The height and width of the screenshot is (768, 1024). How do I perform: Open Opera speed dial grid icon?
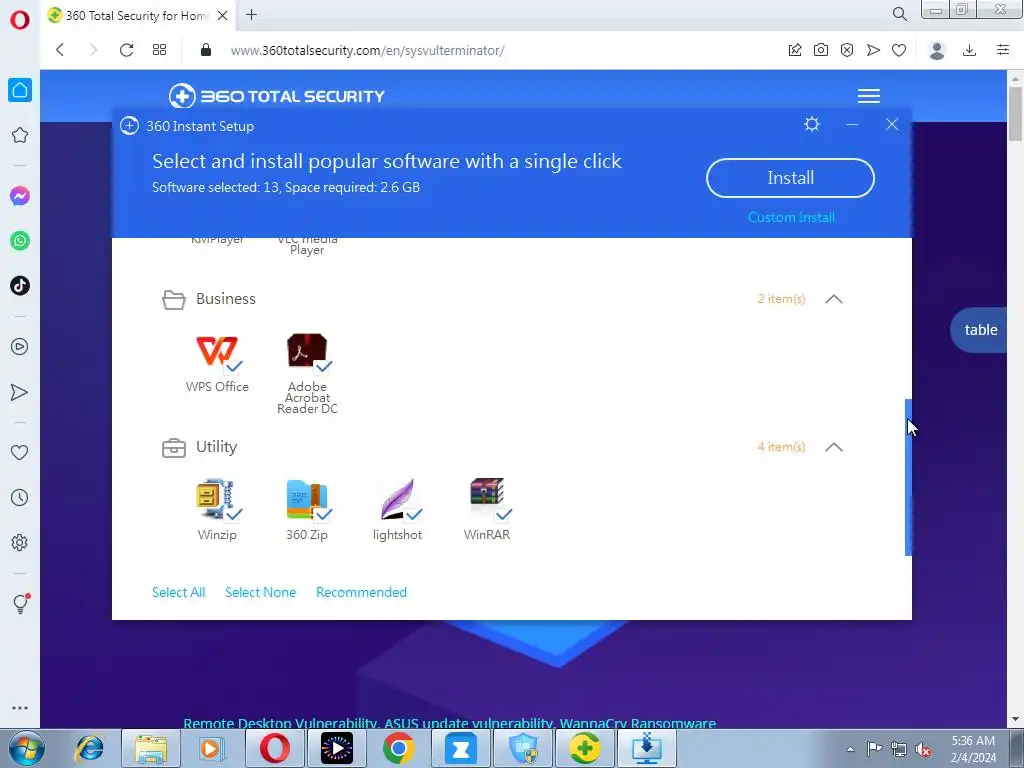point(159,50)
